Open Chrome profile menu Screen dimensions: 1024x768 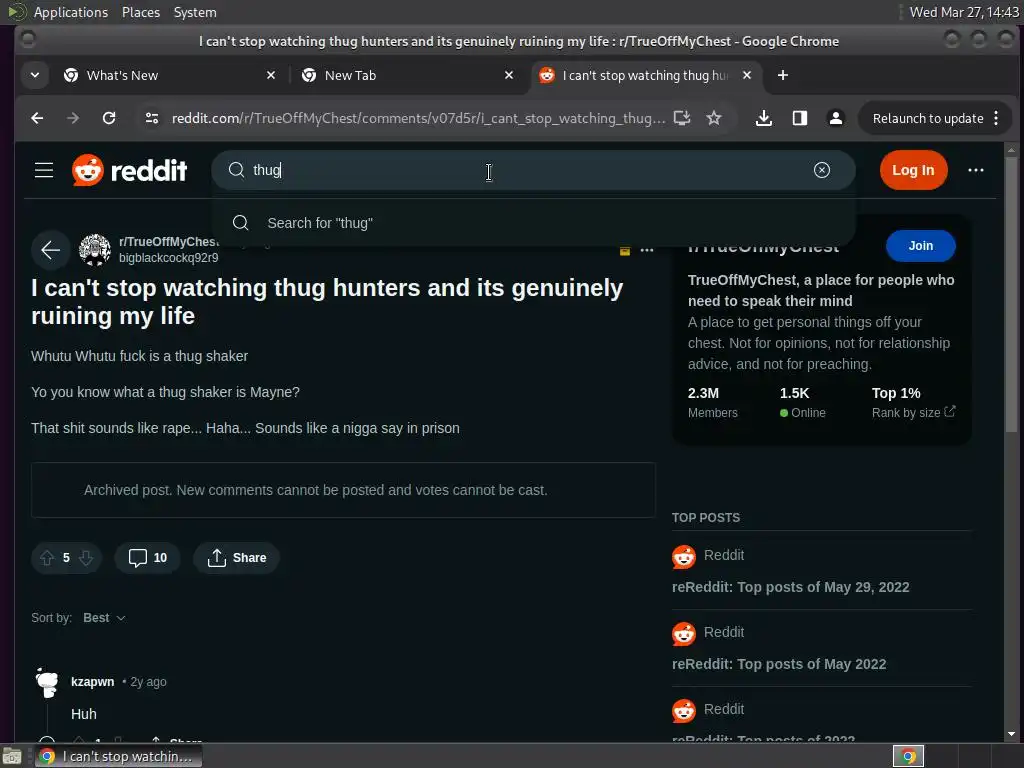835,118
